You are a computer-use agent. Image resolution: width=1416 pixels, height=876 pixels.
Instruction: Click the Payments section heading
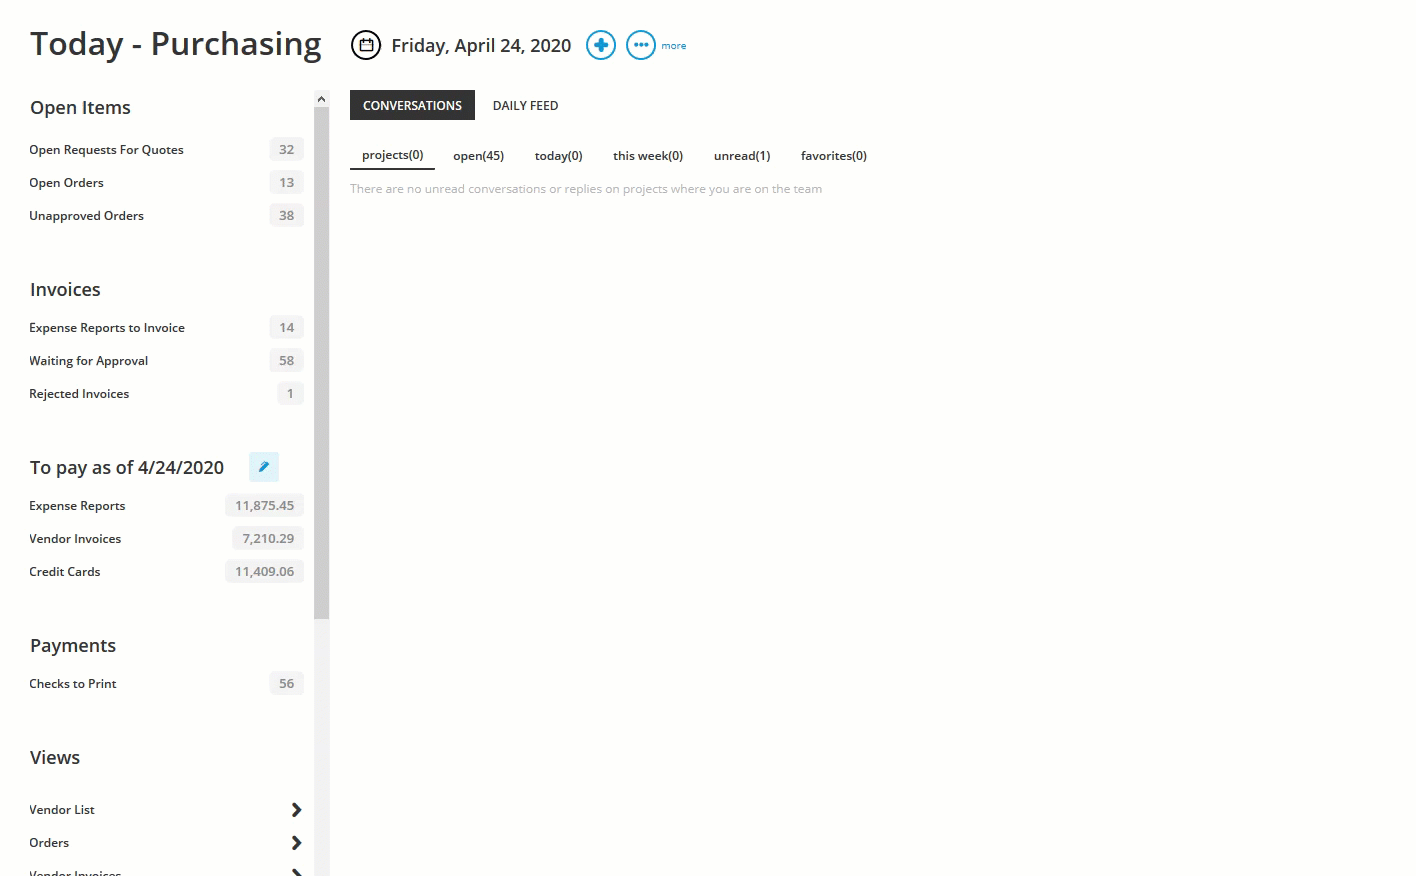click(x=73, y=646)
